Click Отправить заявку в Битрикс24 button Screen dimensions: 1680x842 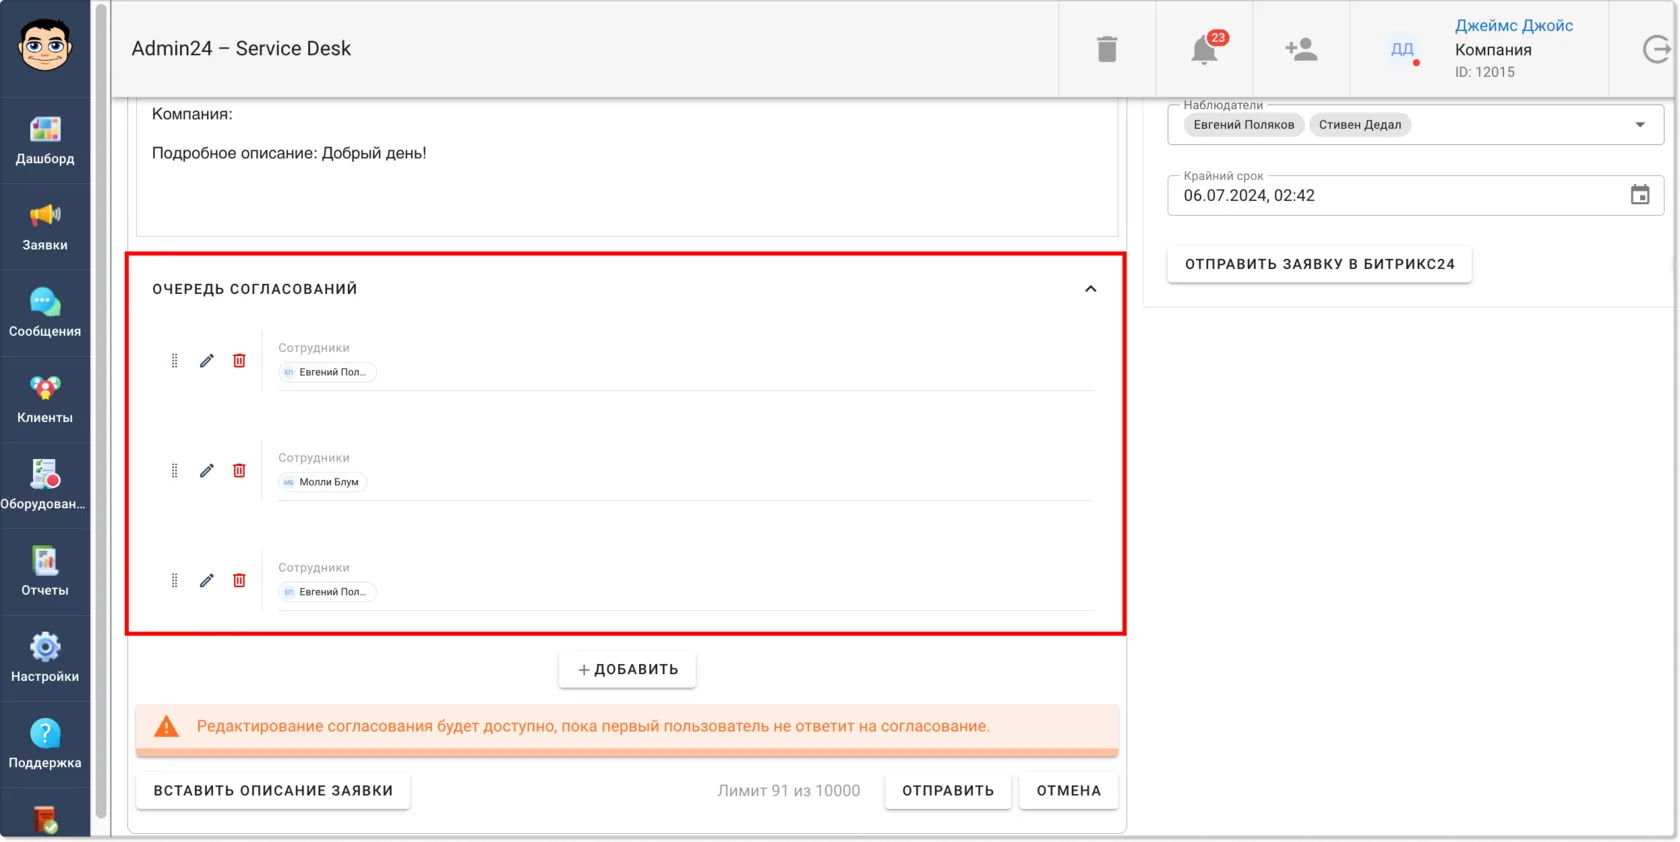click(x=1319, y=264)
